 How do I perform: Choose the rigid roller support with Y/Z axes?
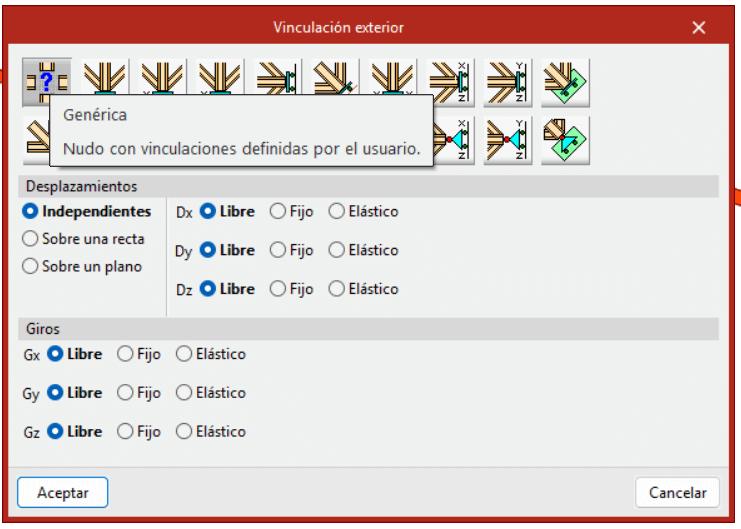tap(508, 81)
